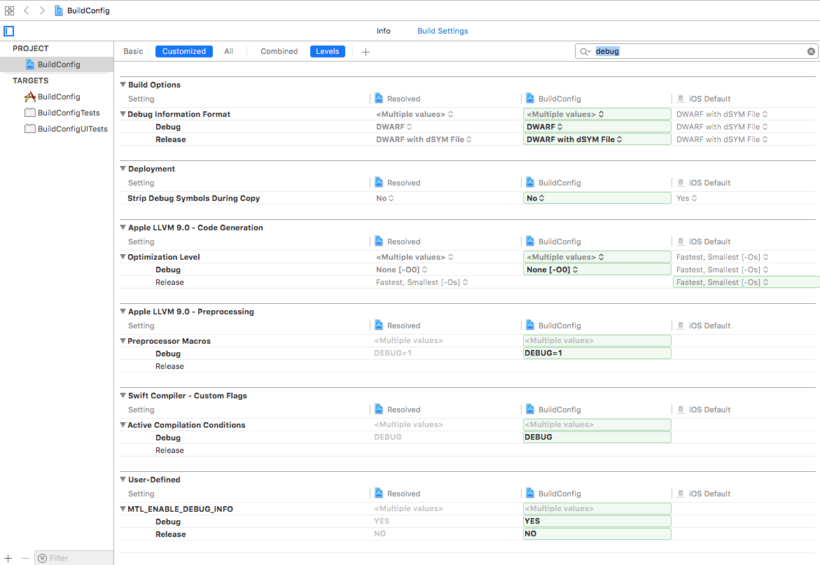Select the Release row under Preprocessor Macros
The width and height of the screenshot is (820, 565).
click(x=467, y=366)
